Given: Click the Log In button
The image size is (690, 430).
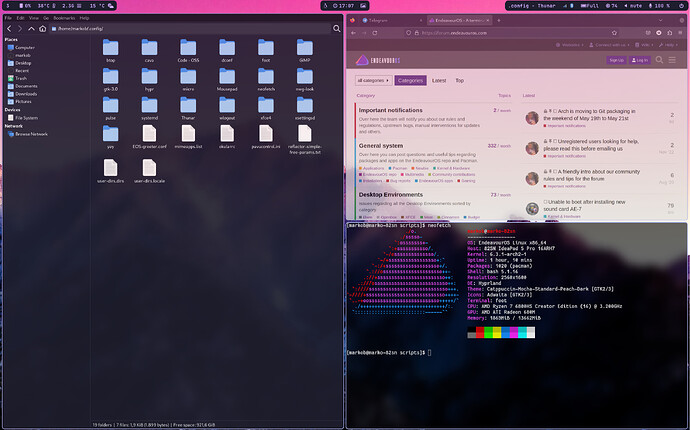Looking at the screenshot, I should pyautogui.click(x=639, y=60).
